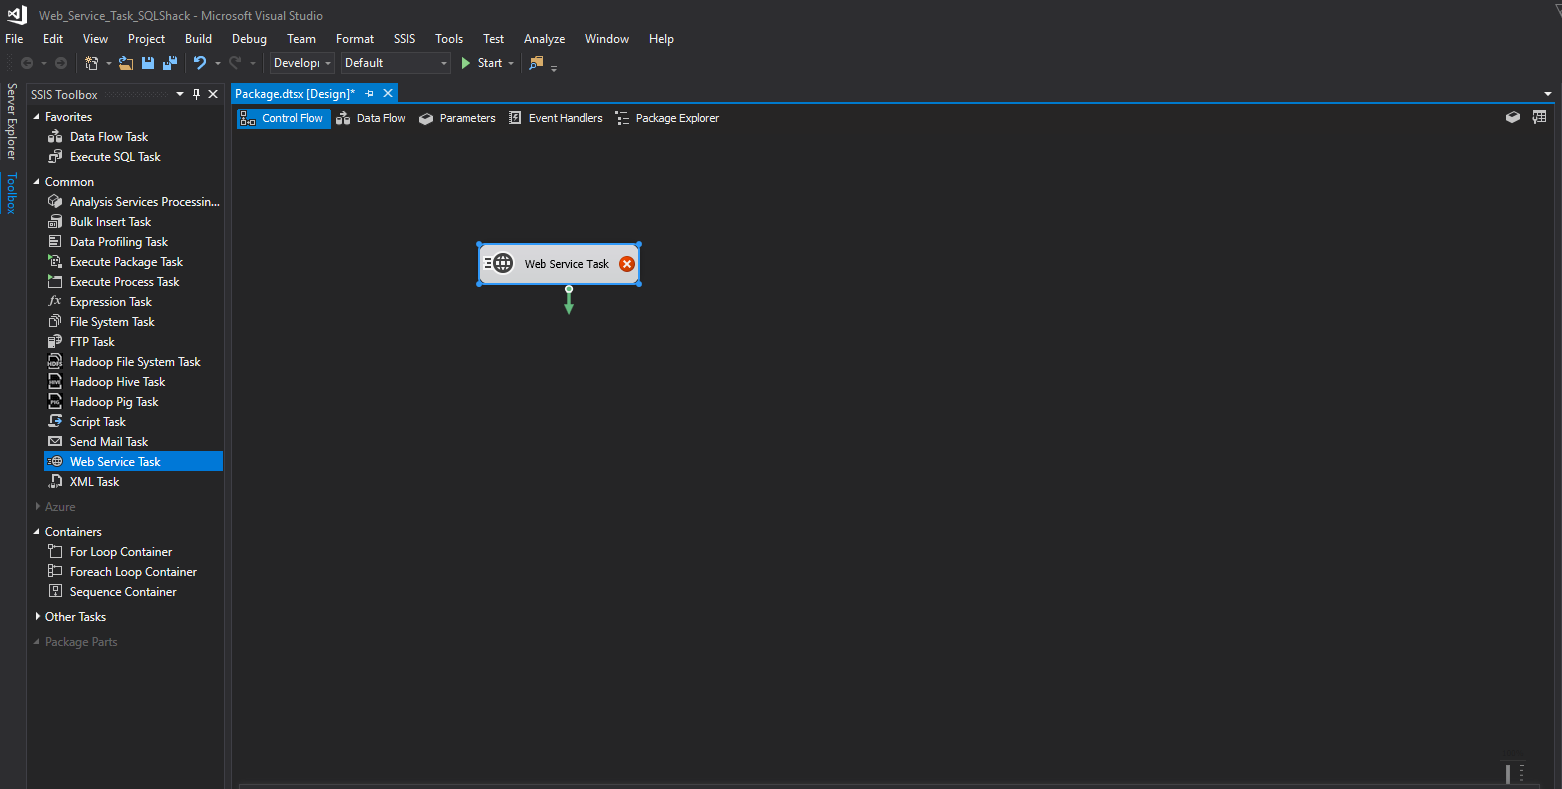Click the XML Task icon
The image size is (1562, 789).
pos(55,482)
